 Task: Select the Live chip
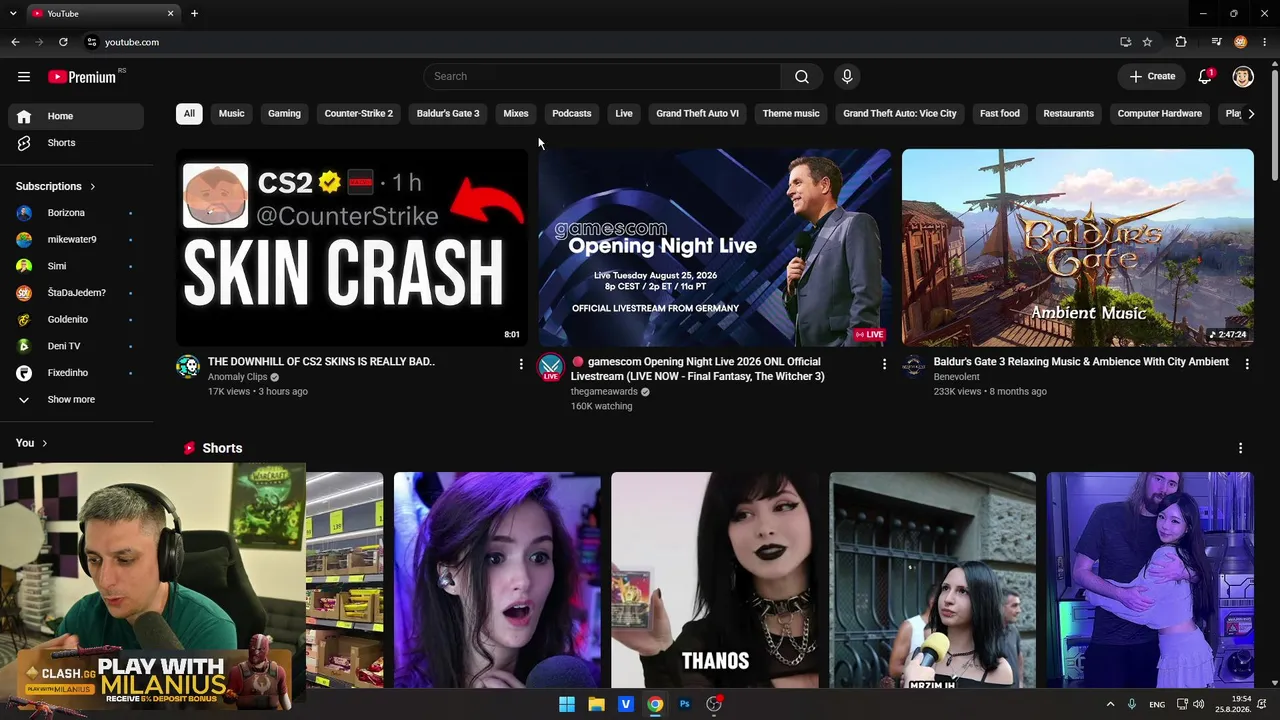pos(624,113)
